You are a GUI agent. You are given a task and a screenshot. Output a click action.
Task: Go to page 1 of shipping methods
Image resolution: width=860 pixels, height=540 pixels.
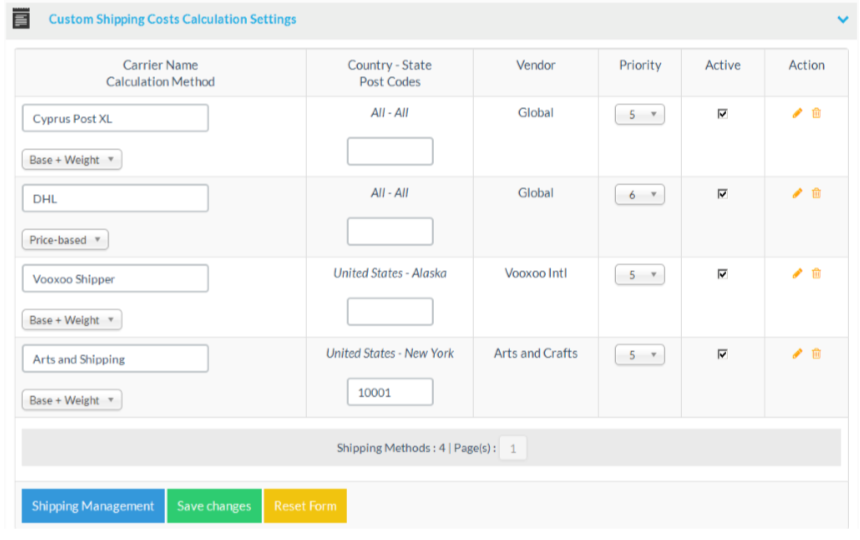(513, 449)
